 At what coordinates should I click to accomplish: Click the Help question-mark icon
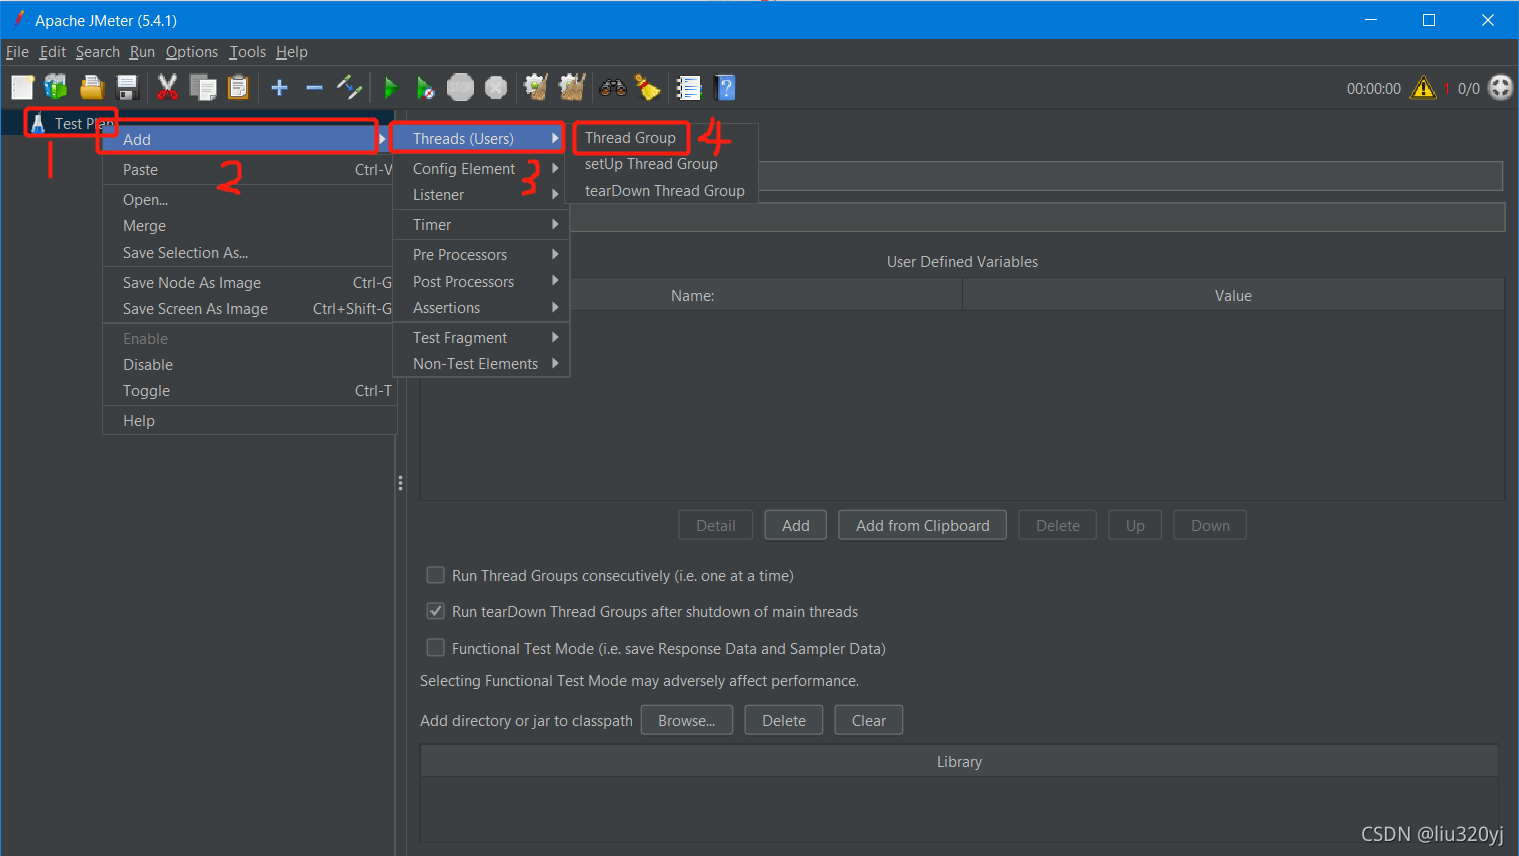pyautogui.click(x=726, y=88)
